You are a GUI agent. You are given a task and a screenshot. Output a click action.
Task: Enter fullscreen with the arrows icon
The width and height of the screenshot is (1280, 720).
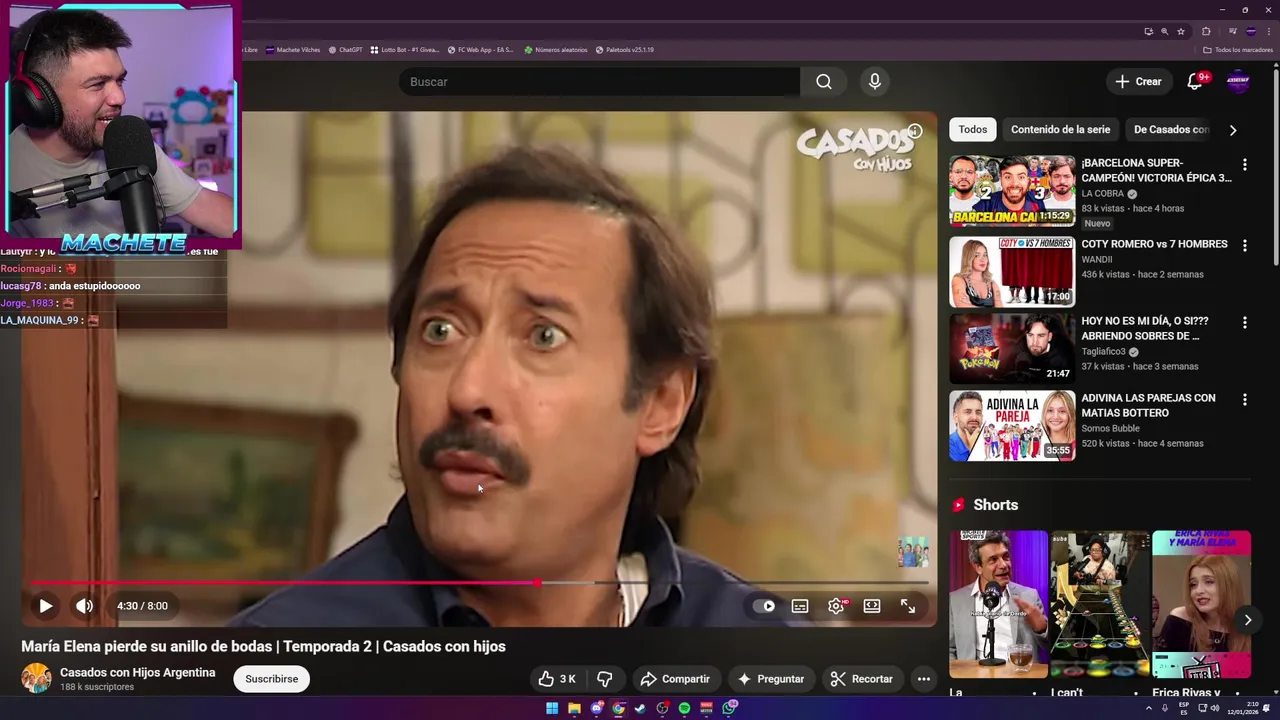[x=908, y=606]
